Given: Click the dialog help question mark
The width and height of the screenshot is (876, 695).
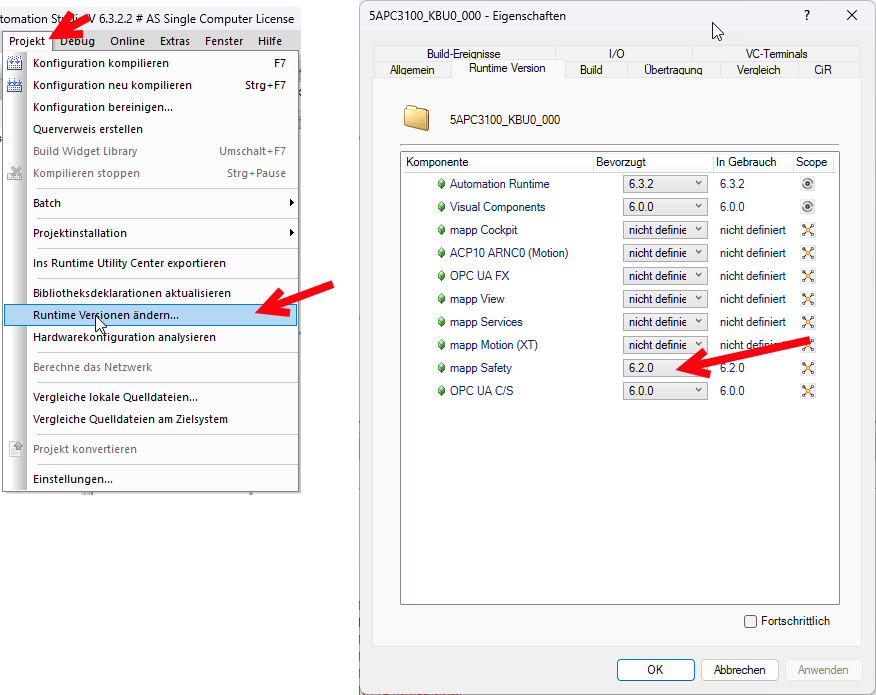Looking at the screenshot, I should click(x=807, y=16).
